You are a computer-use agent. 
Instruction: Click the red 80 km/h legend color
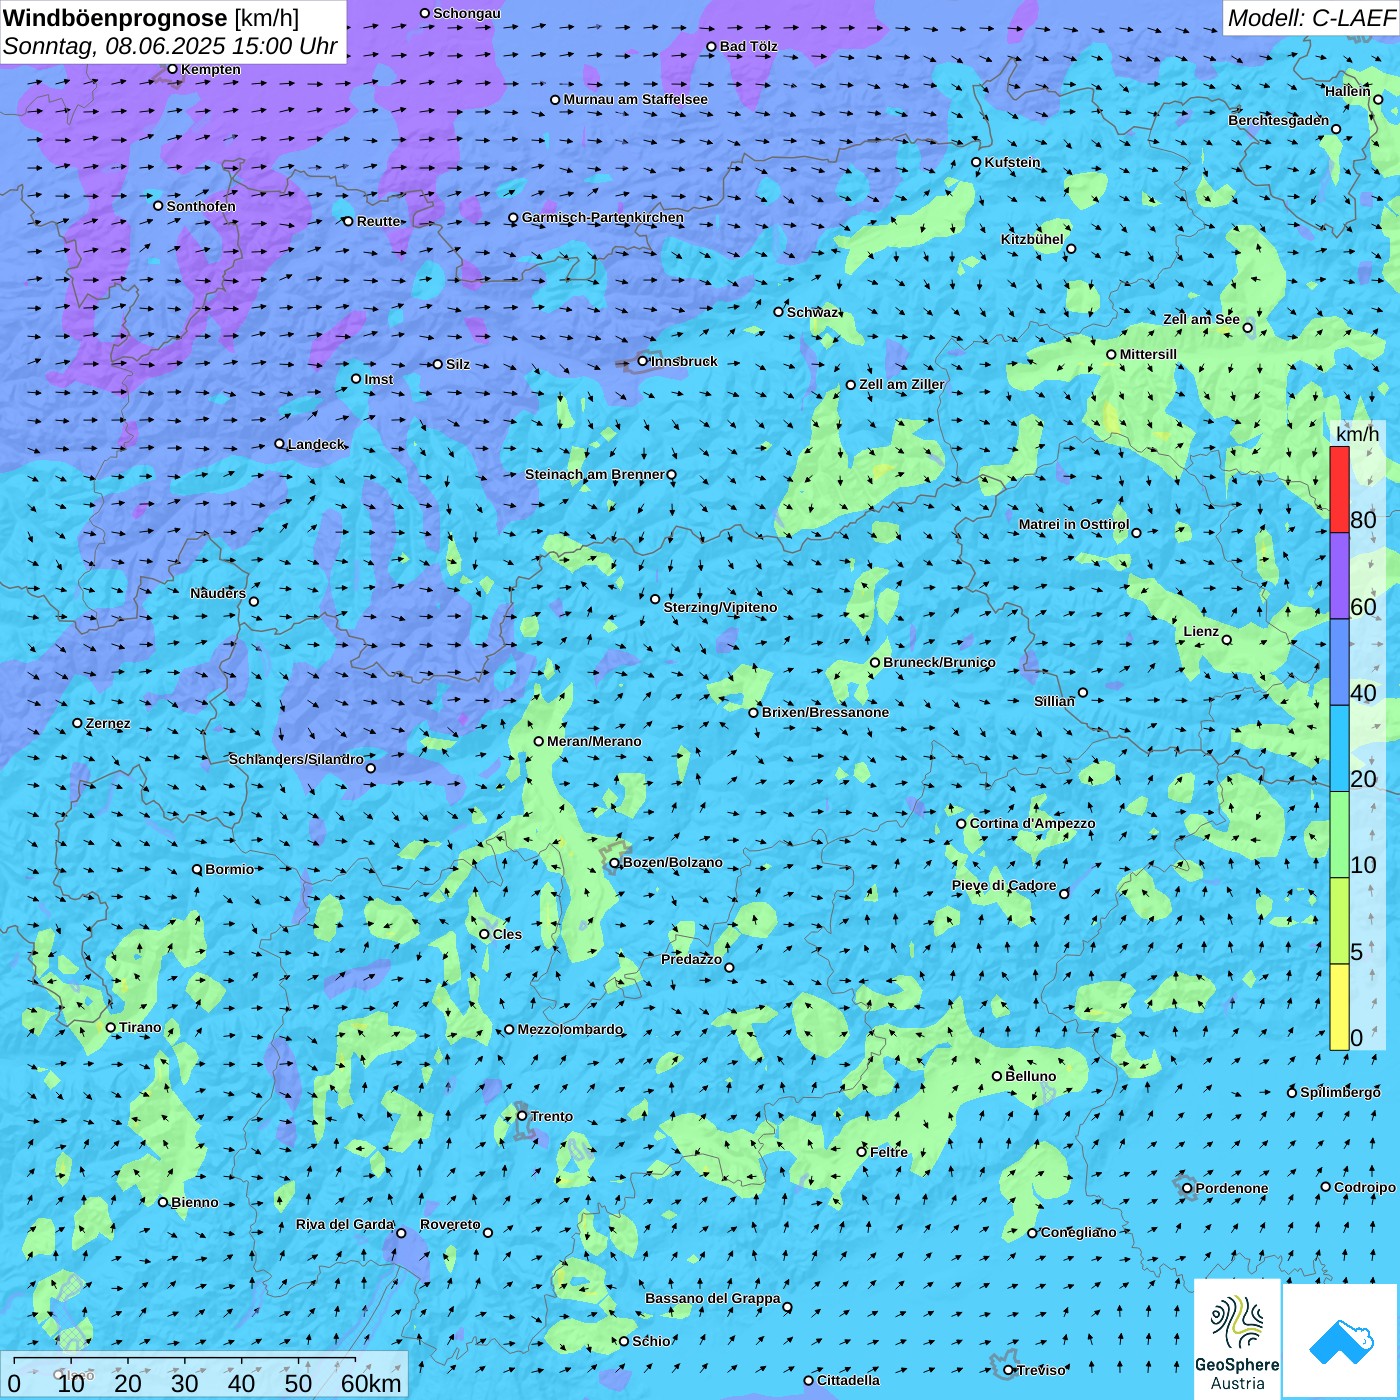pyautogui.click(x=1339, y=489)
